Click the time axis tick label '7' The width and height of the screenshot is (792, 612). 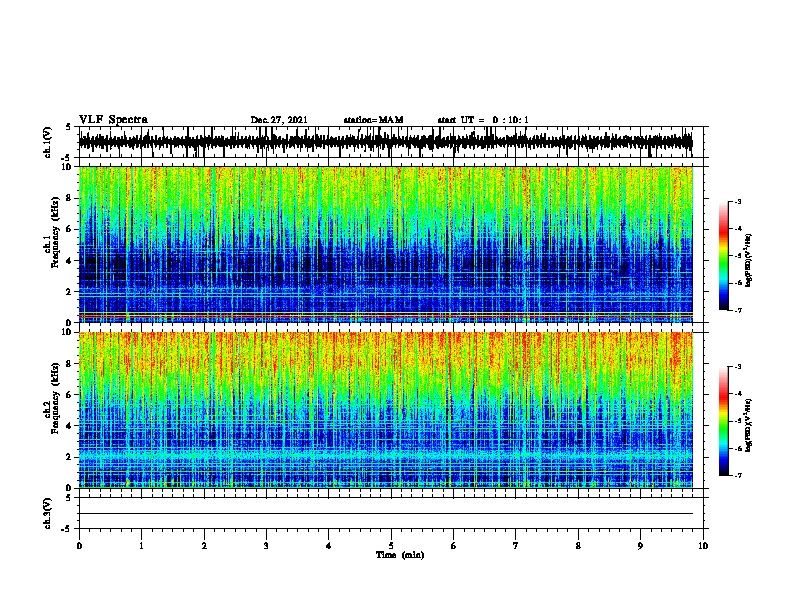[x=516, y=545]
